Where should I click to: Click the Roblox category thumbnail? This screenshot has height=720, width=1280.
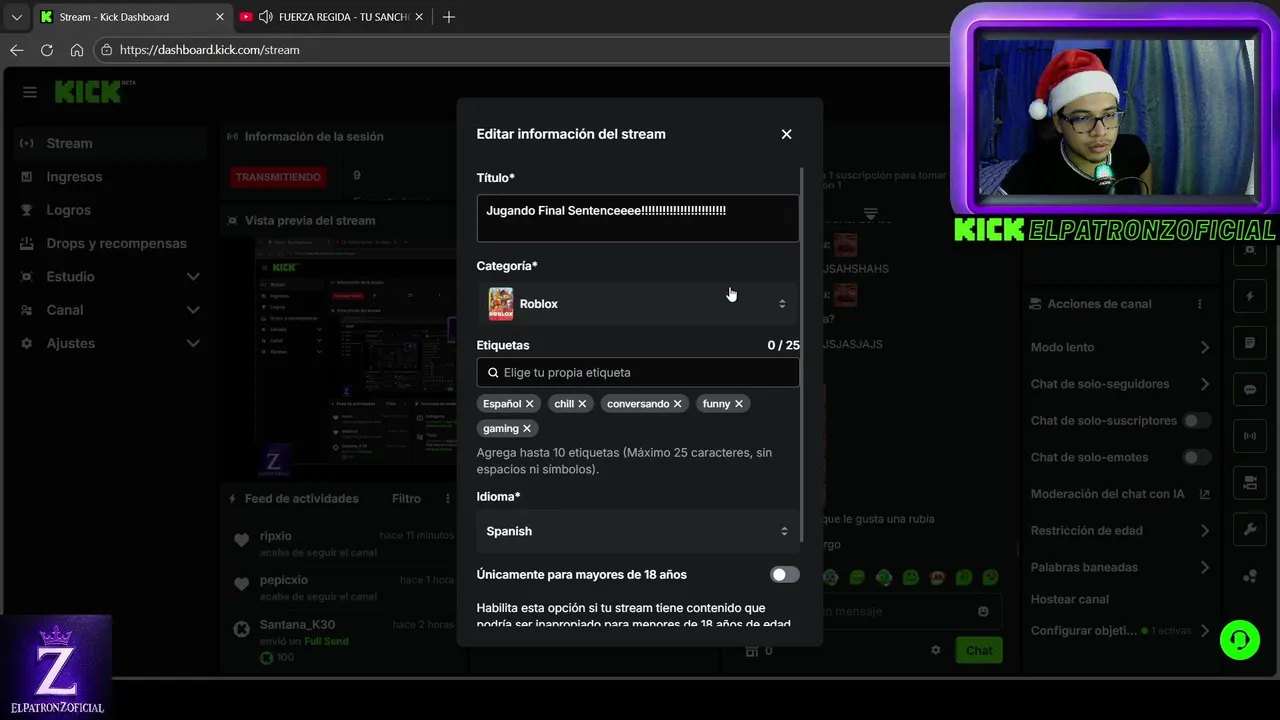500,304
